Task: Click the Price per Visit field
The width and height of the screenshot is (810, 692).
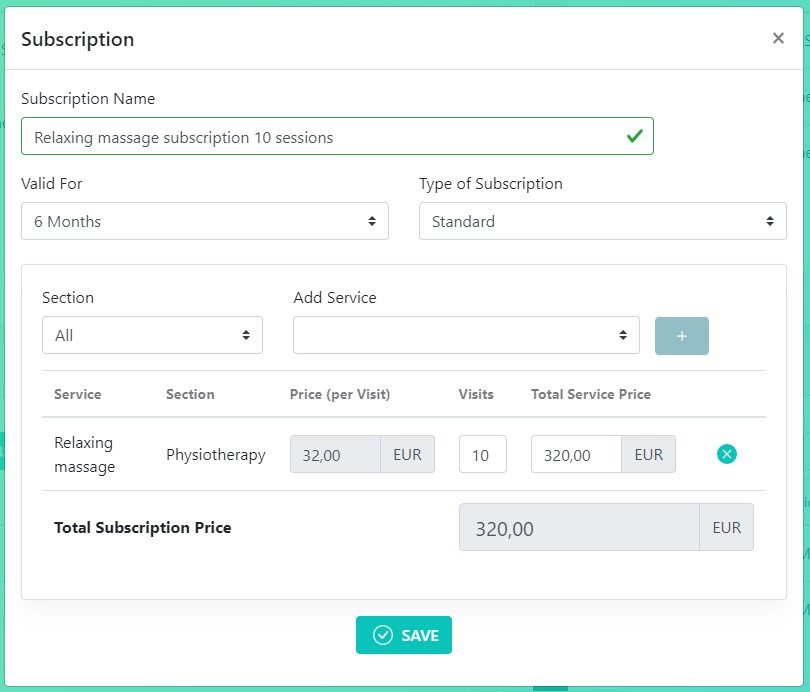Action: (335, 455)
